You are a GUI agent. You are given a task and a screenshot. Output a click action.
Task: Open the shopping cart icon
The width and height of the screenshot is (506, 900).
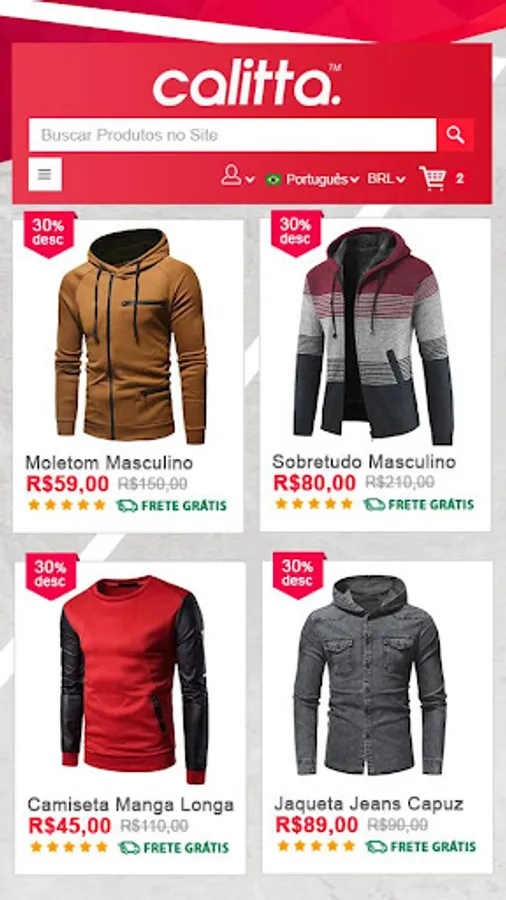(x=432, y=179)
